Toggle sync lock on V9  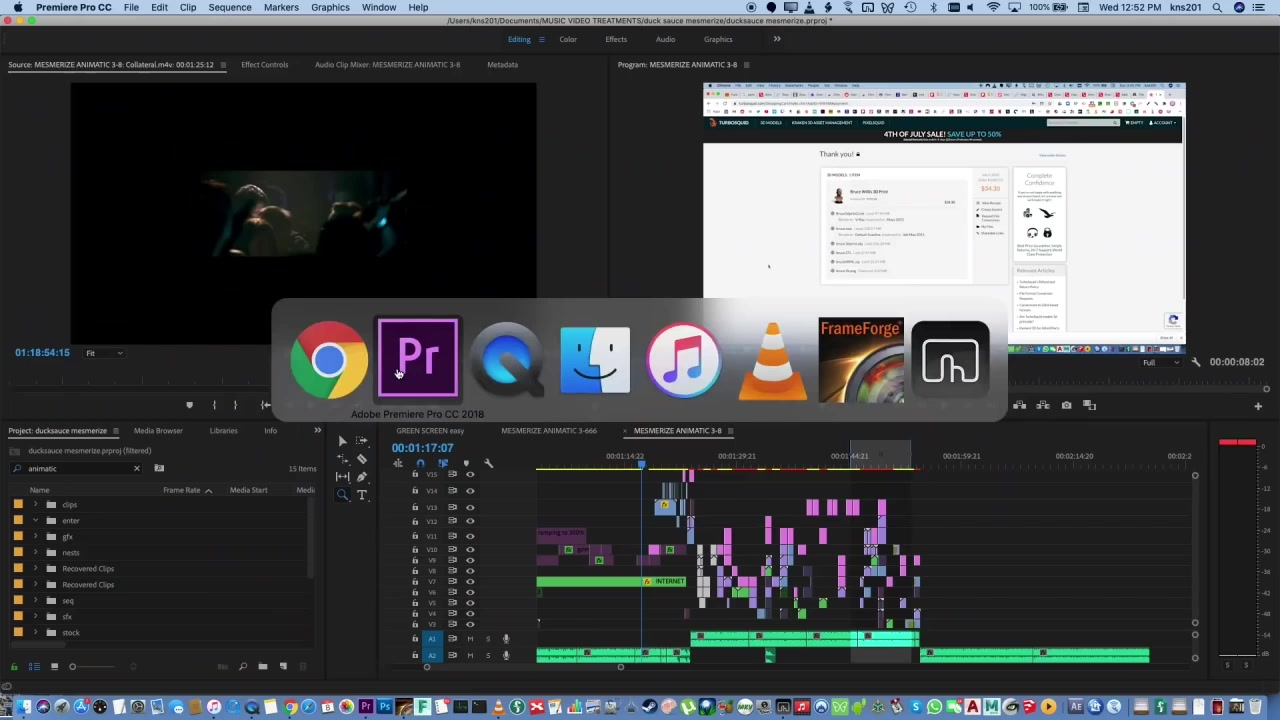coord(452,561)
